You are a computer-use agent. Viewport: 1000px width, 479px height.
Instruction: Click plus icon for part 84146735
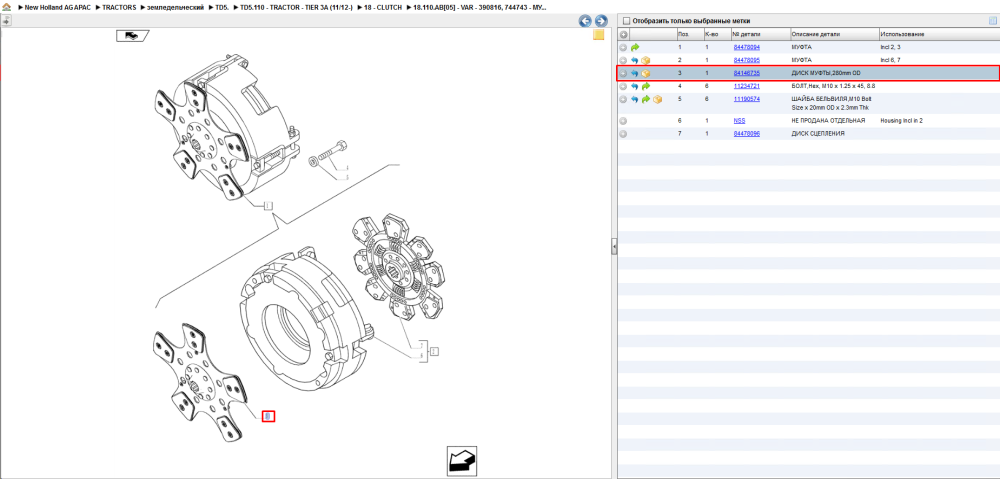[624, 73]
